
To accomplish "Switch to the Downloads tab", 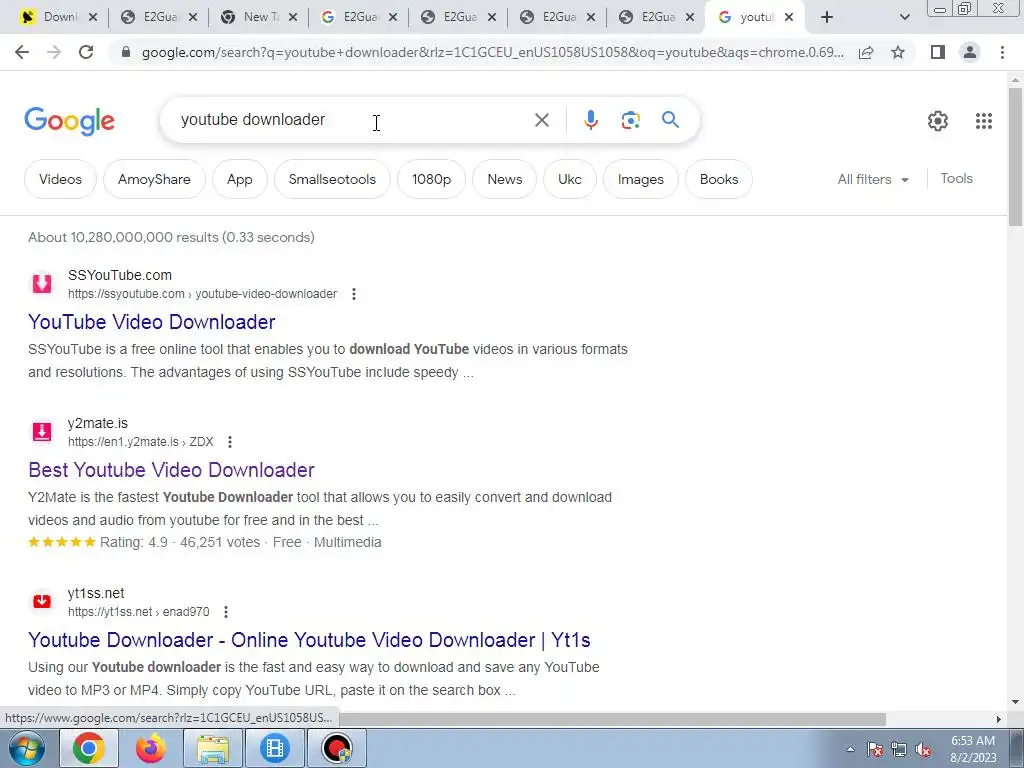I will (59, 18).
